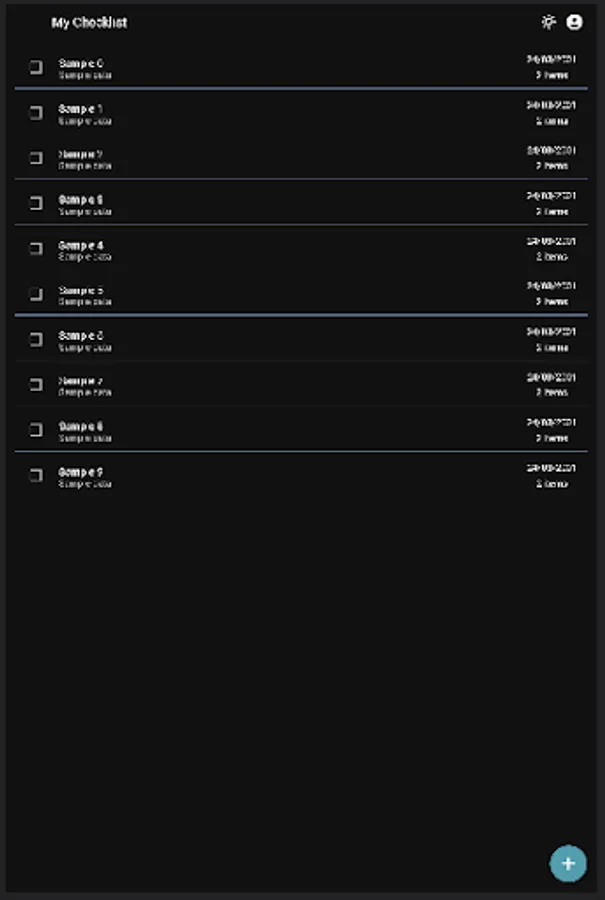Screen dimensions: 605x900
Task: Toggle the light/dark theme icon
Action: [x=548, y=22]
